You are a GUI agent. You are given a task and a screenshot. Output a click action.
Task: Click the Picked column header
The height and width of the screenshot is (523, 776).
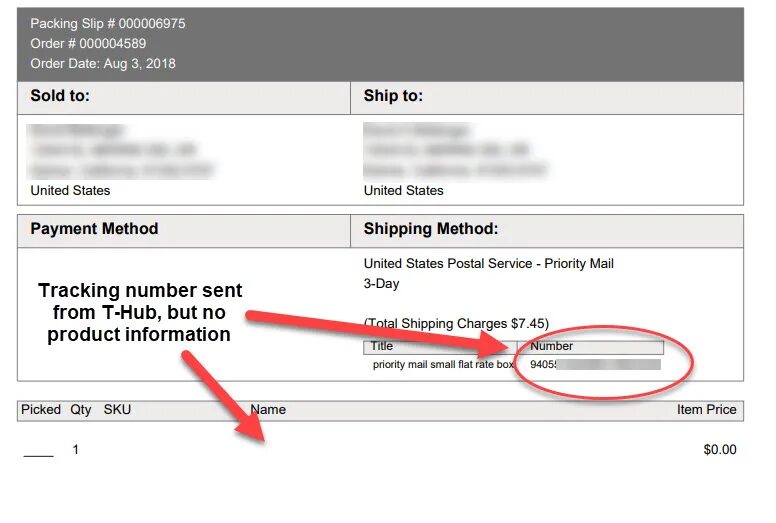tap(41, 409)
